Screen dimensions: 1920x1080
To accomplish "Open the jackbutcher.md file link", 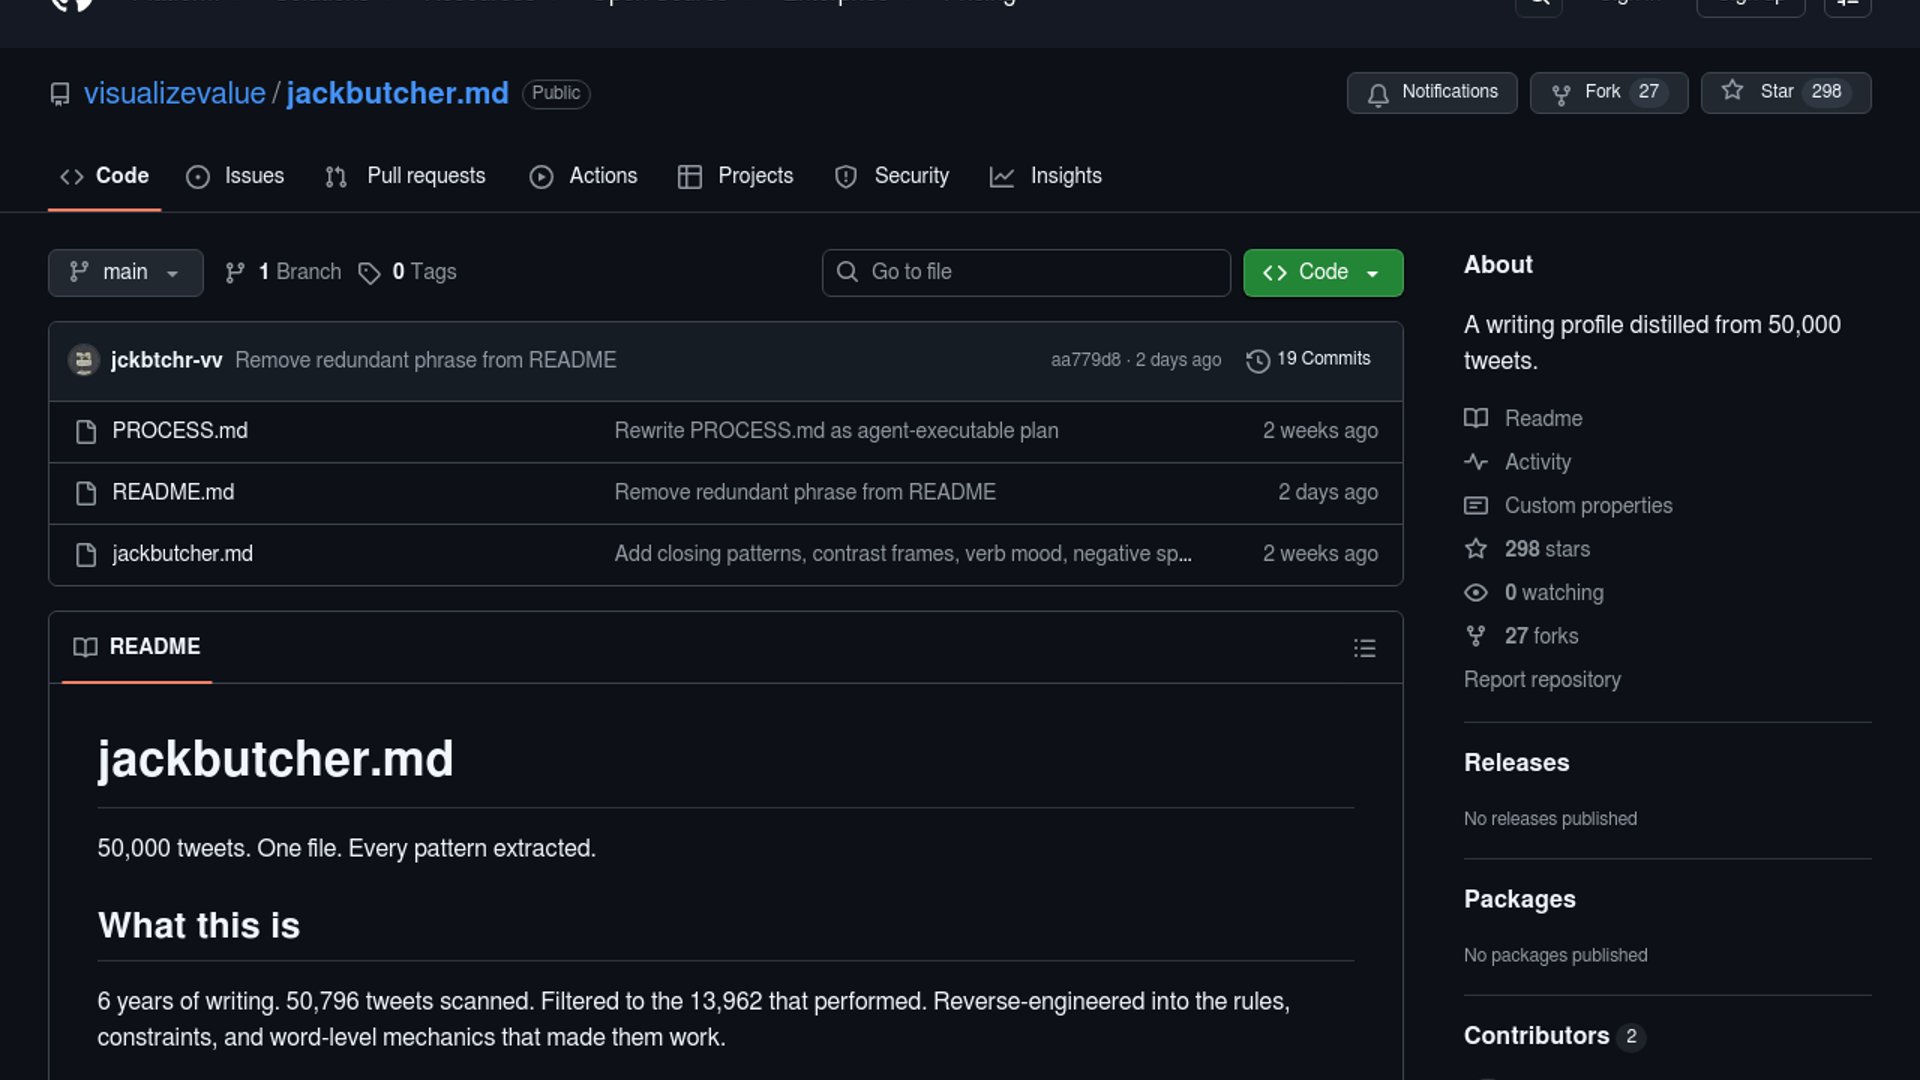I will pos(182,554).
